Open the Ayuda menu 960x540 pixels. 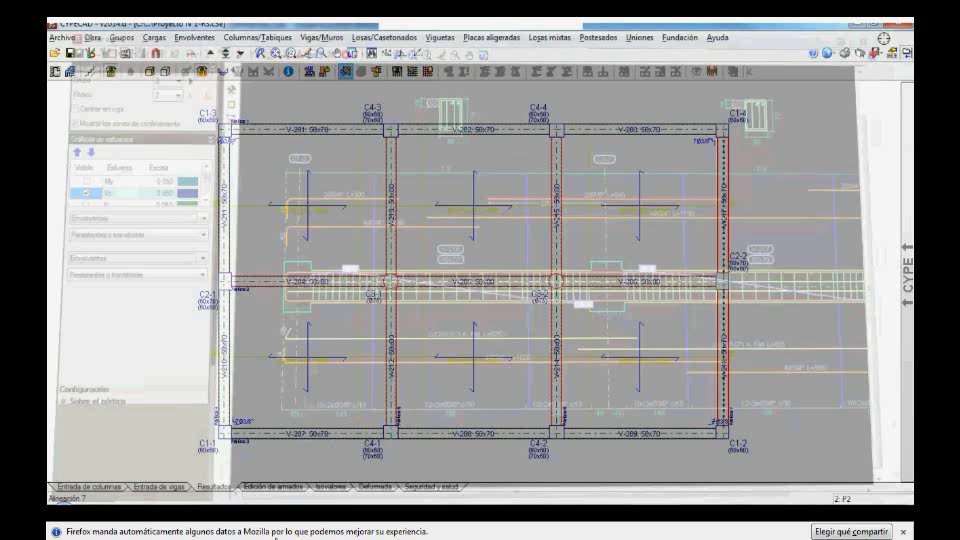tap(717, 37)
